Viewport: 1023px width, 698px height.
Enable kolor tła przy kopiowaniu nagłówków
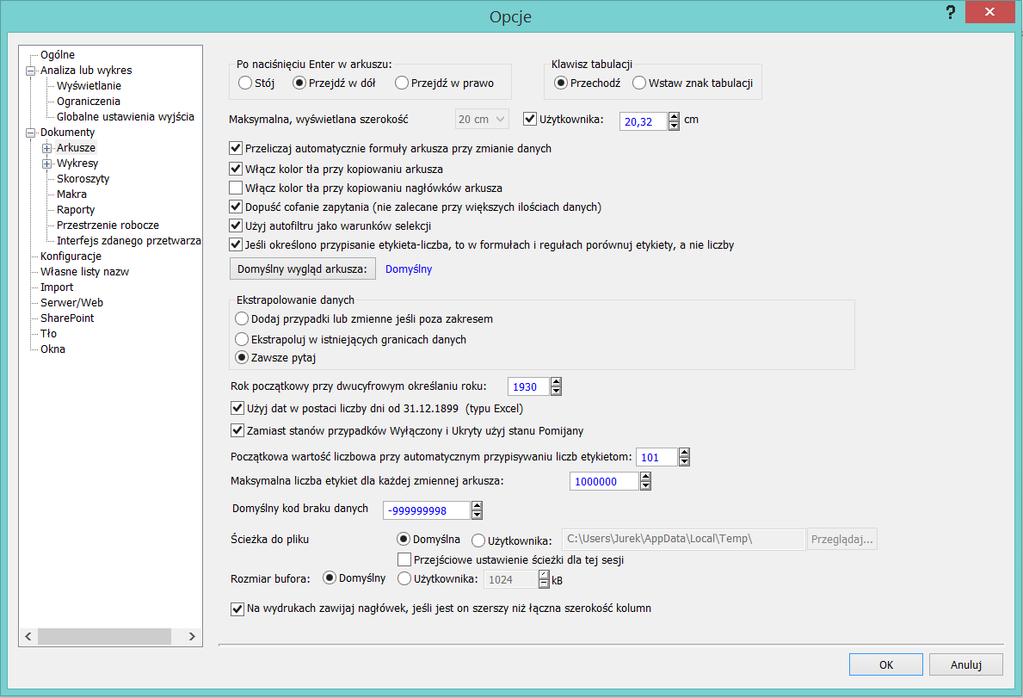(236, 188)
